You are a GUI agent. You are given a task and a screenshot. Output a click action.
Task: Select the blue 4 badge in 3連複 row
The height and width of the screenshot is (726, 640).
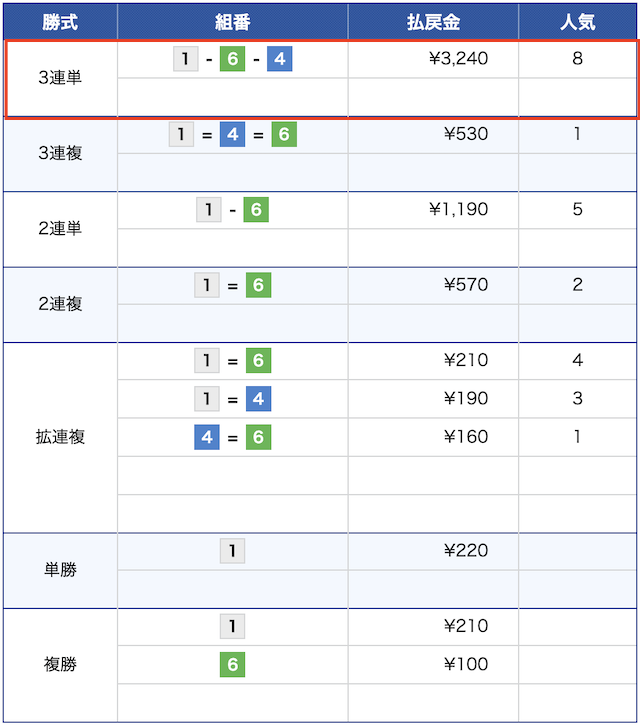(232, 135)
